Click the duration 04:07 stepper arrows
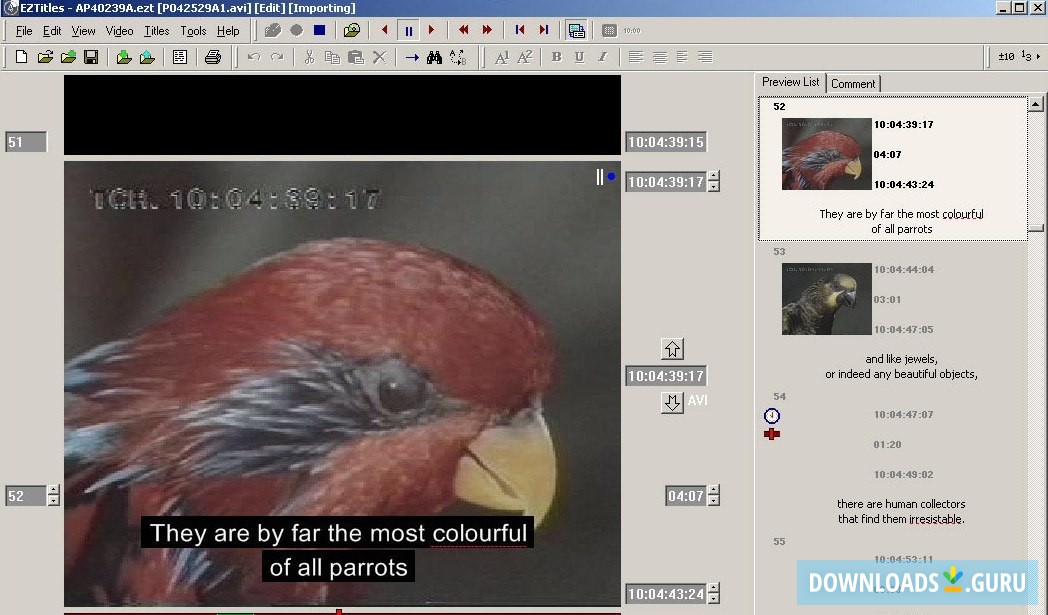 tap(713, 495)
